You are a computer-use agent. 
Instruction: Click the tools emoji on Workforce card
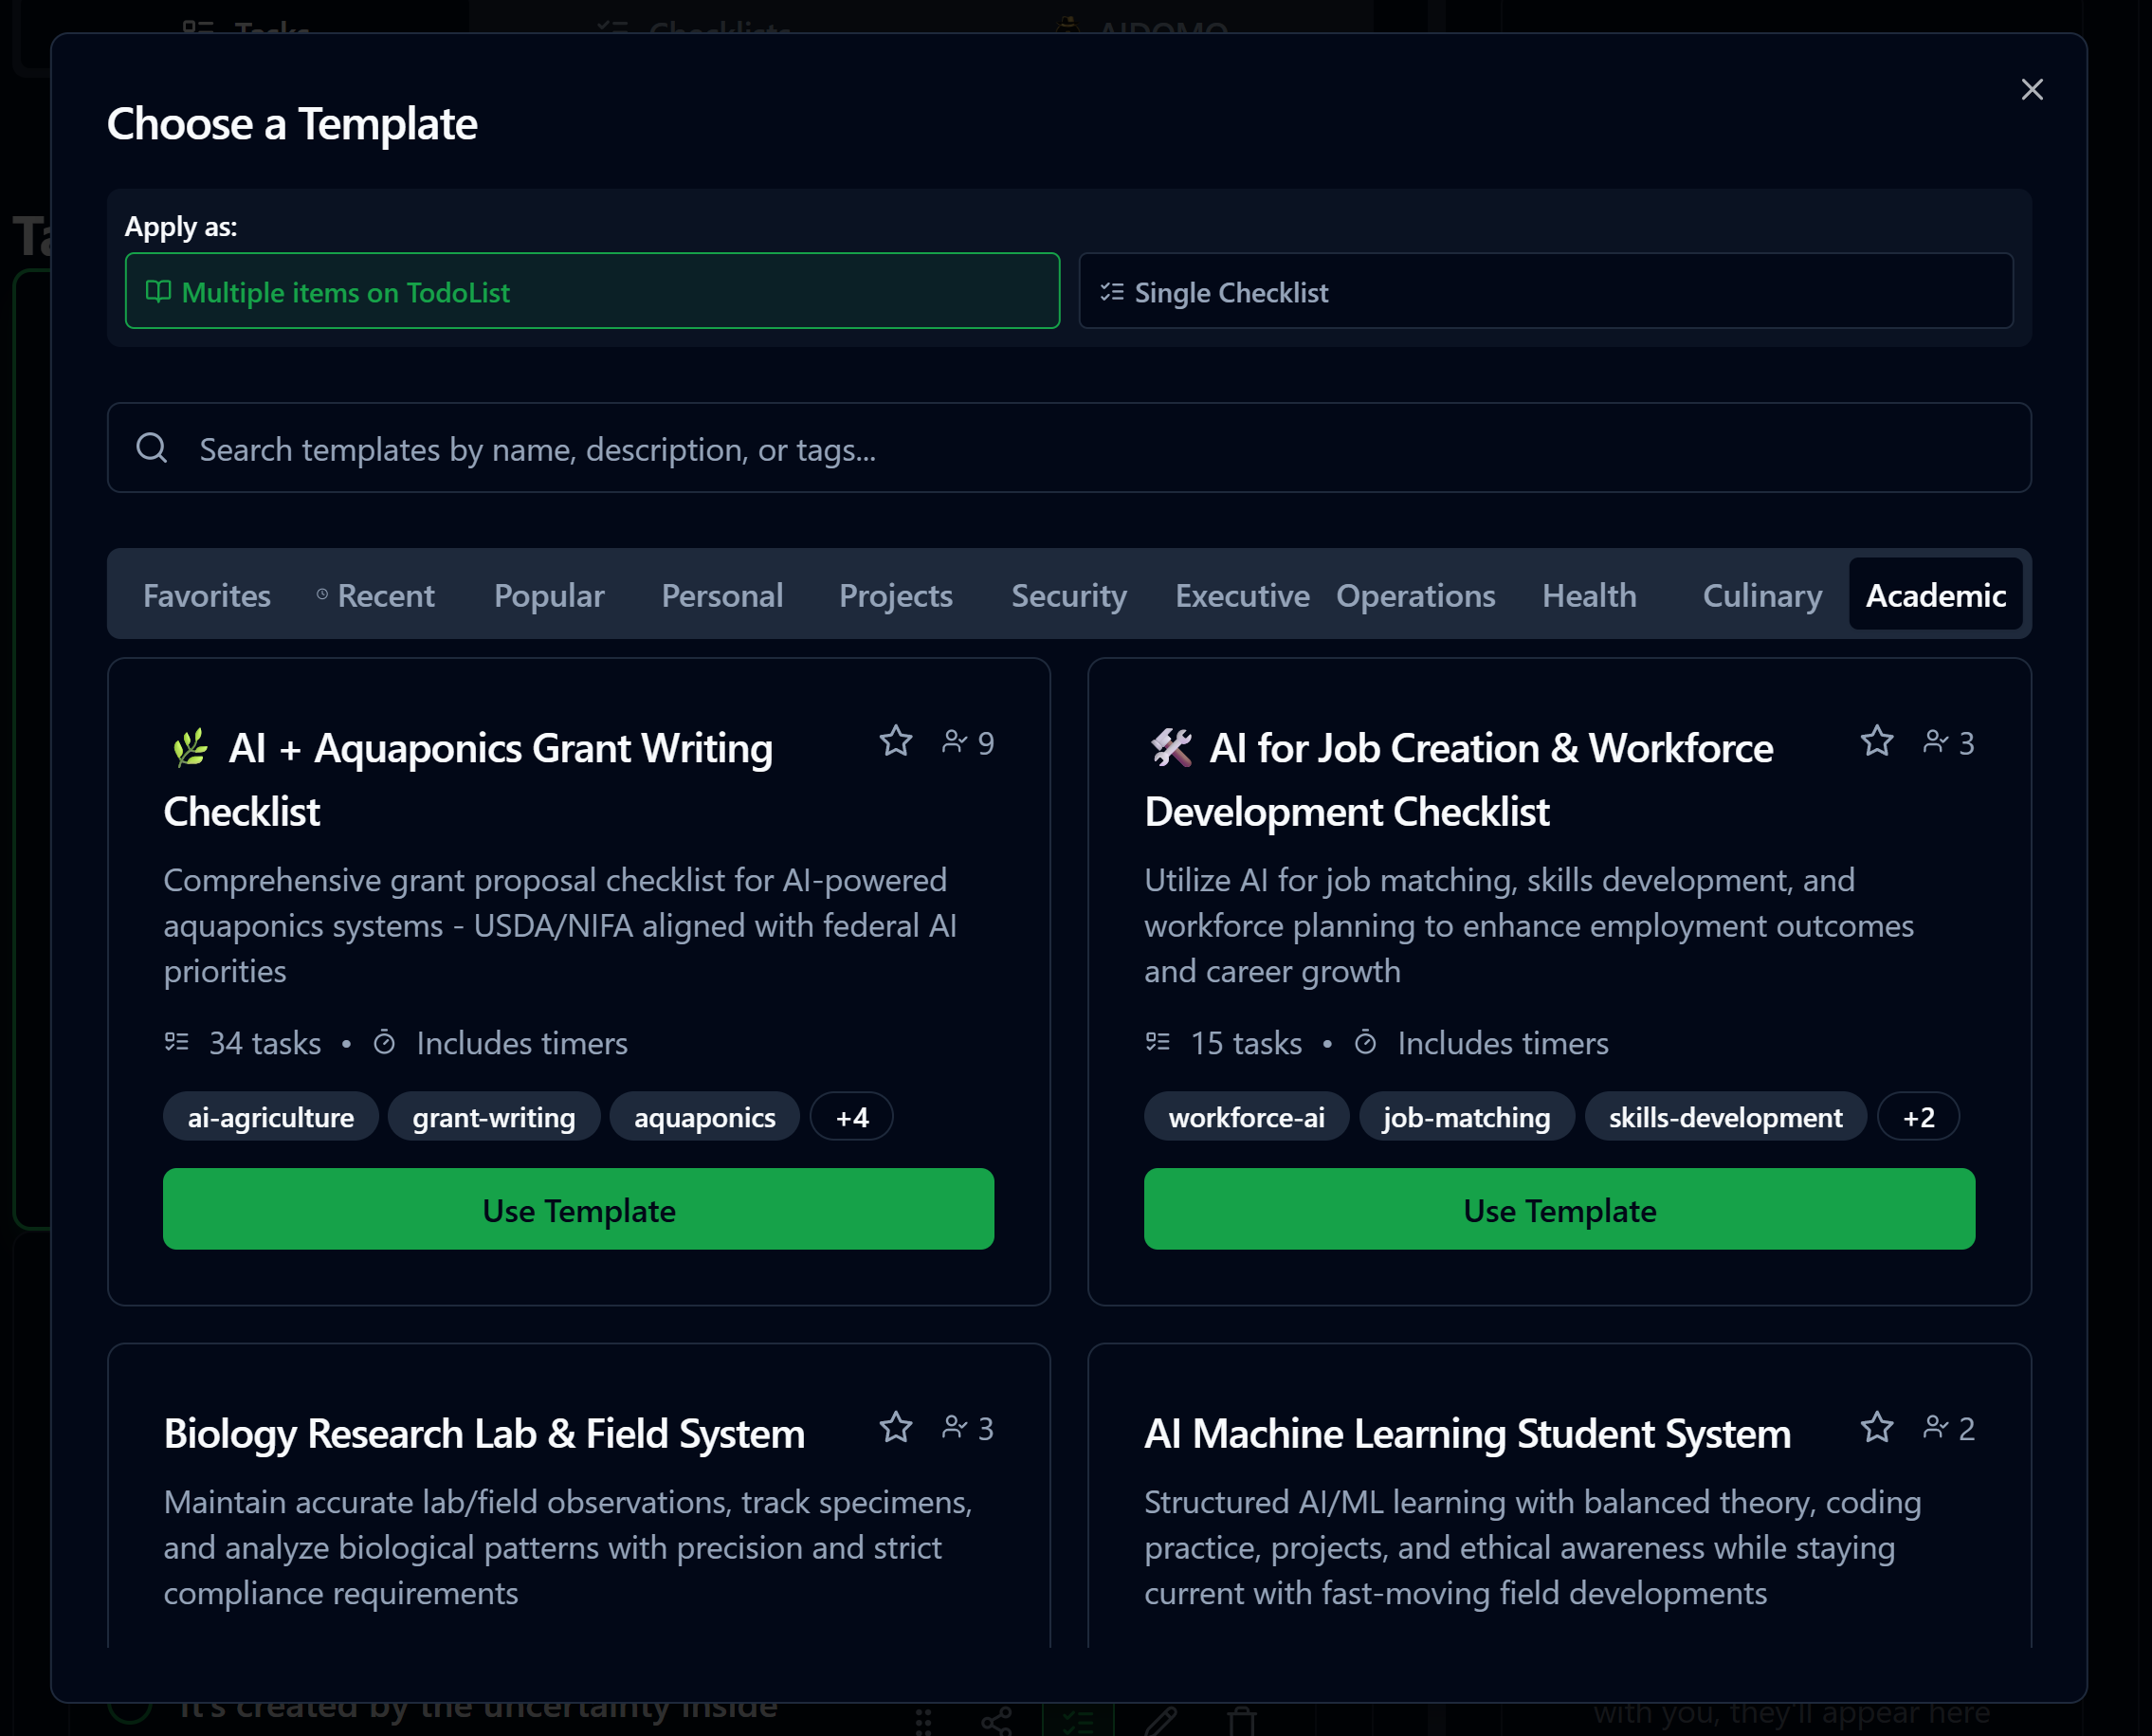[1171, 748]
